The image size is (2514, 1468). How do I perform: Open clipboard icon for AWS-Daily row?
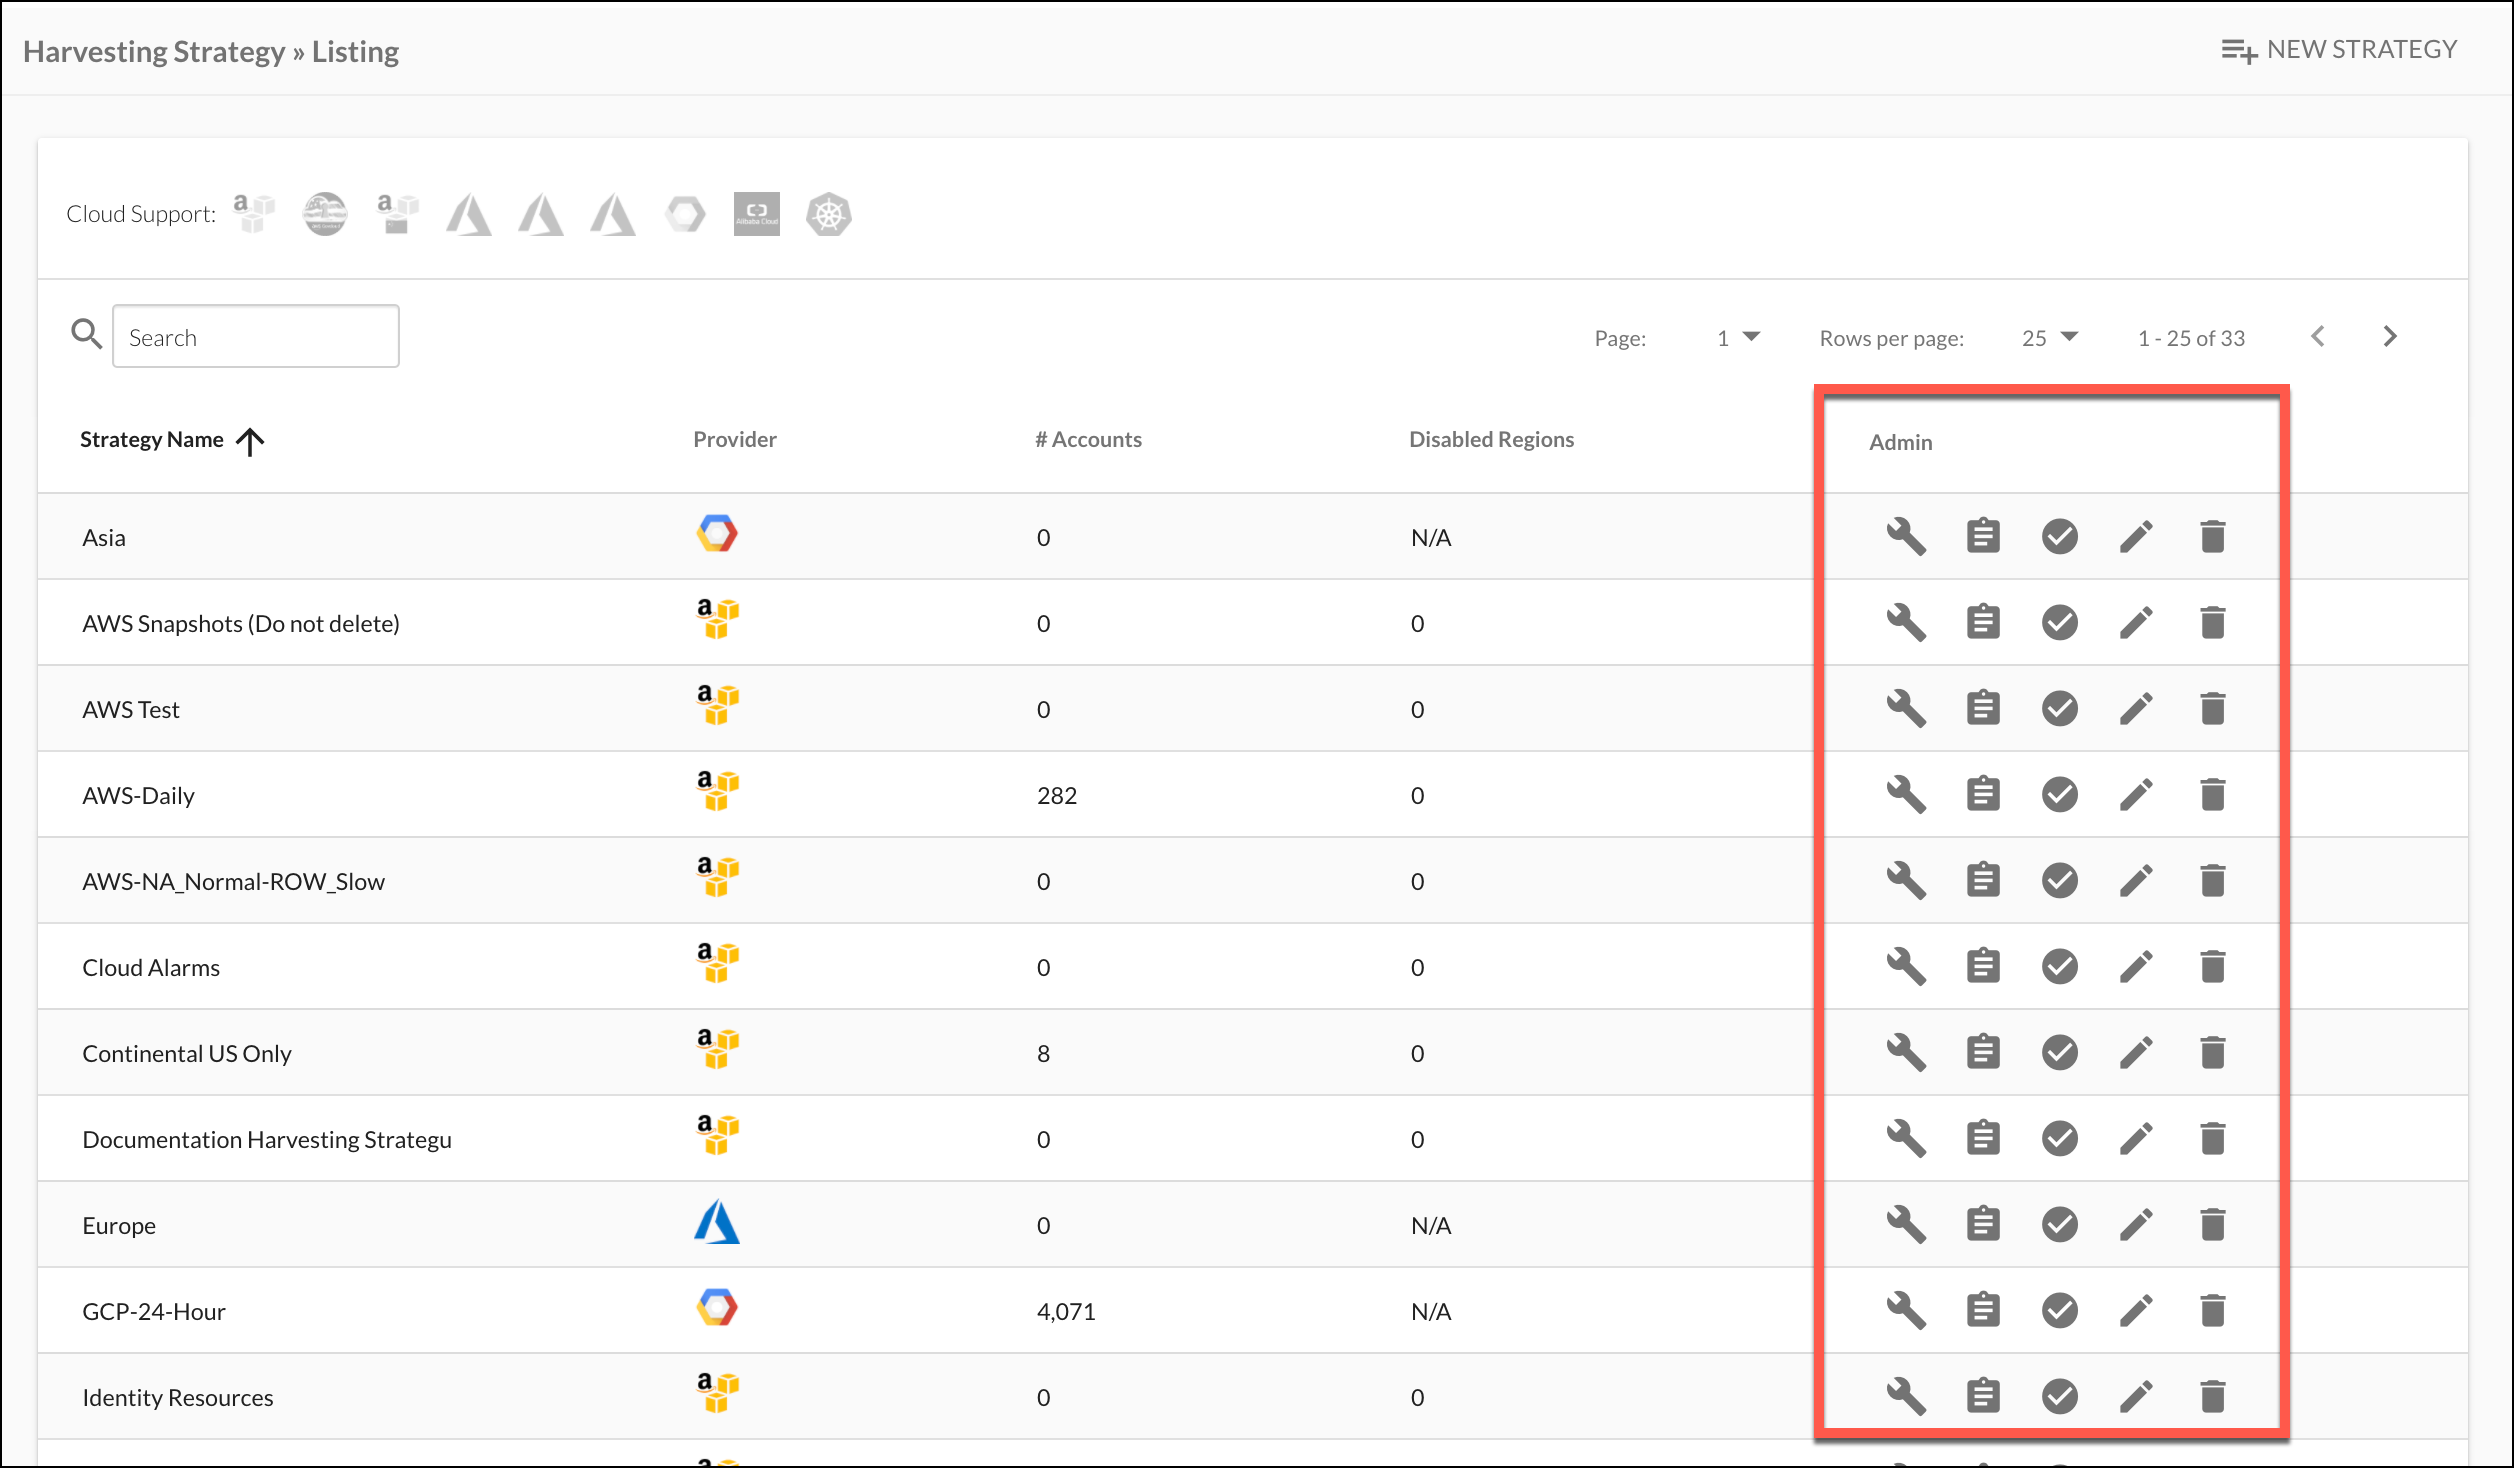[x=1983, y=795]
